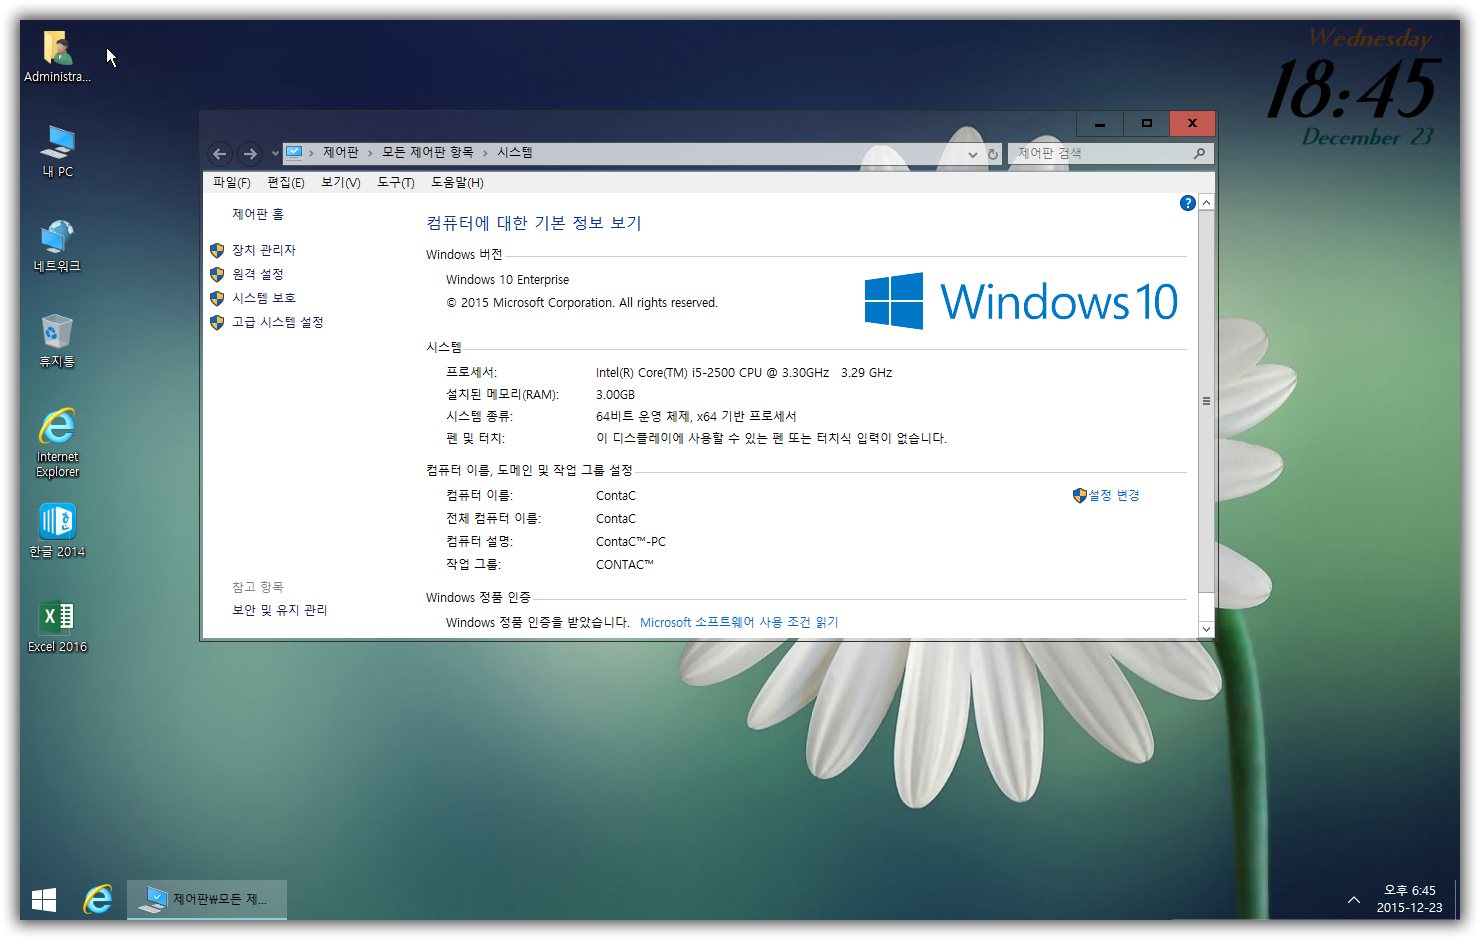Image resolution: width=1480 pixels, height=940 pixels.
Task: Click the Windows 10 logo image
Action: click(1021, 301)
